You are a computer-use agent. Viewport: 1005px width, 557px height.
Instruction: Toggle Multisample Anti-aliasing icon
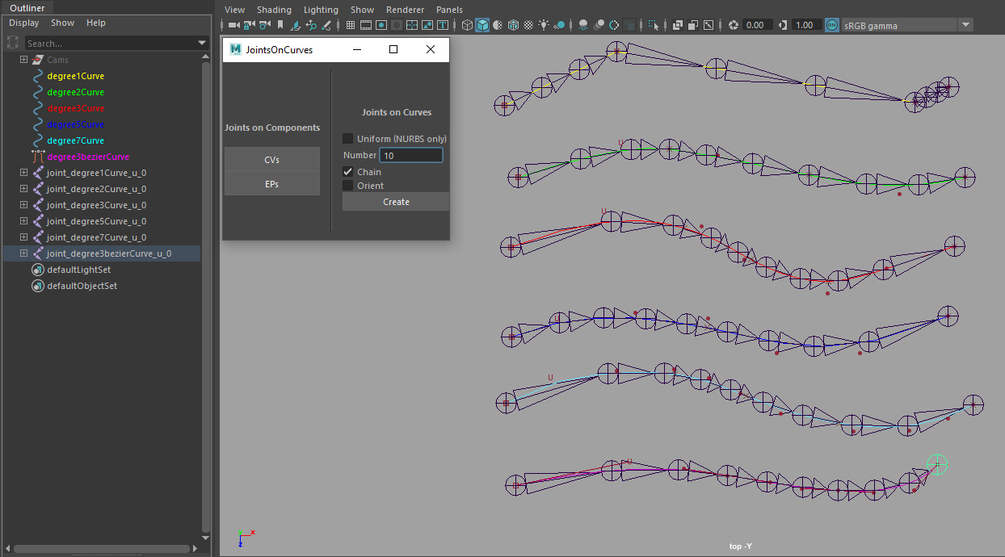[613, 25]
